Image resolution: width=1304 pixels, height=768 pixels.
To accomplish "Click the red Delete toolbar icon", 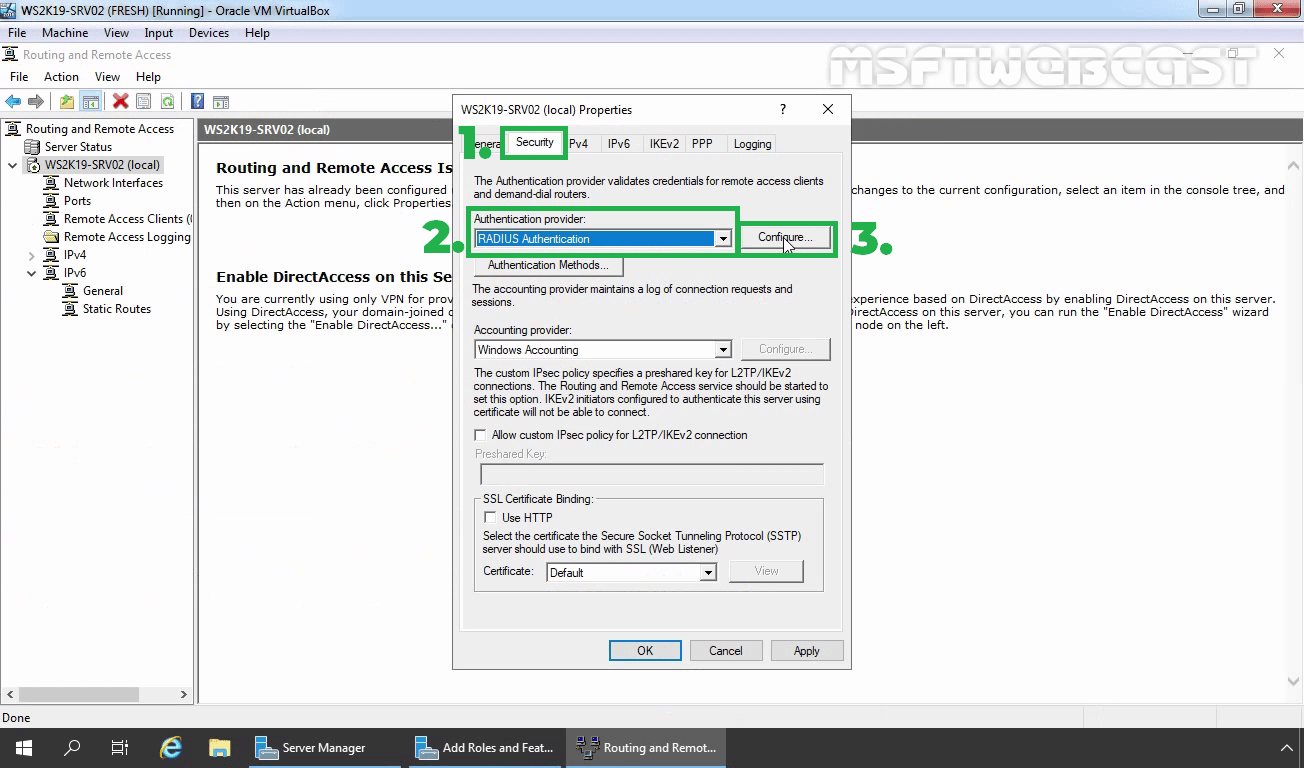I will click(x=120, y=101).
